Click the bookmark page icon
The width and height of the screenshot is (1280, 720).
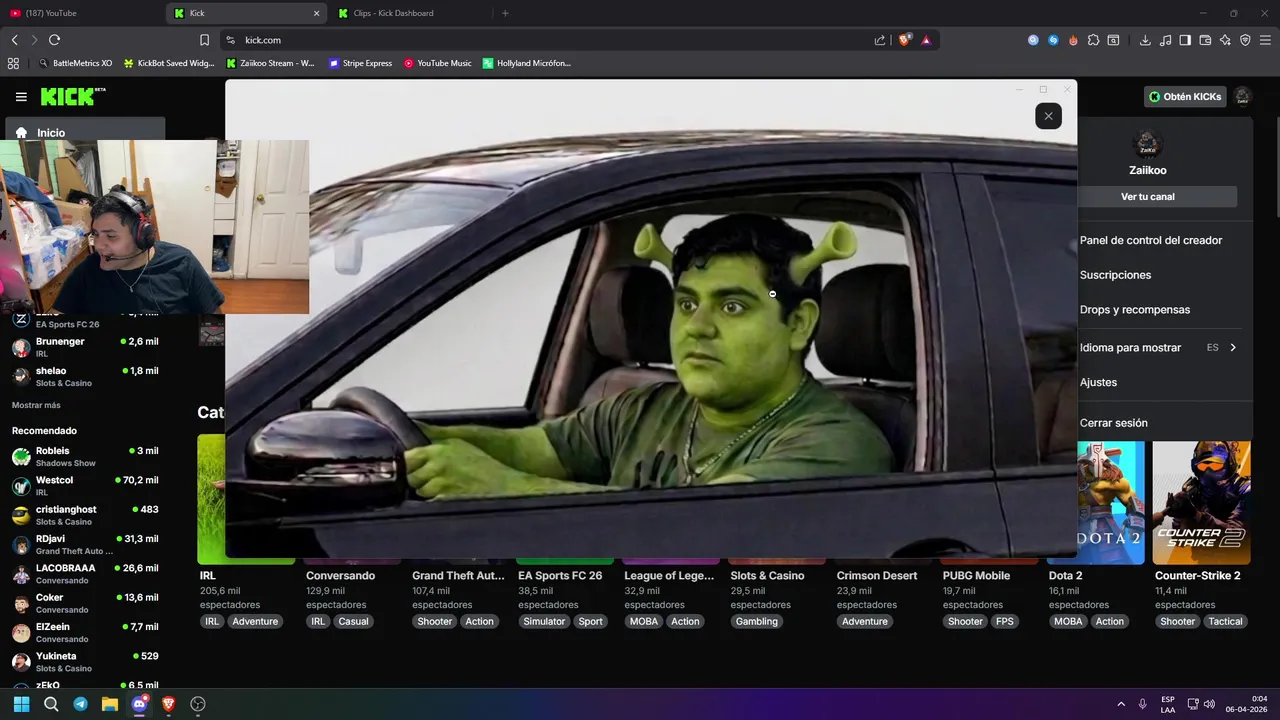204,40
